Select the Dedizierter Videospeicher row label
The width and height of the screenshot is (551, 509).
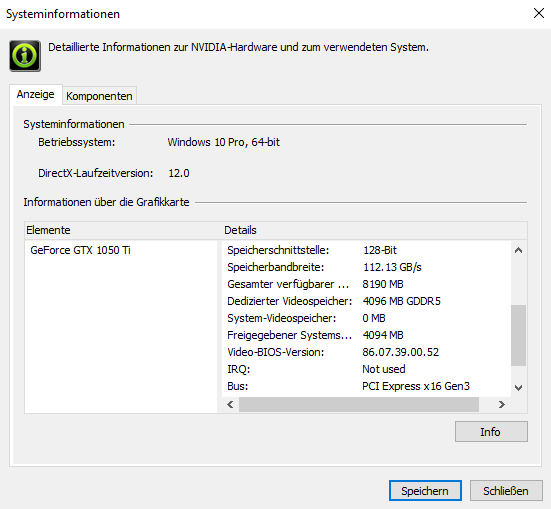click(290, 301)
